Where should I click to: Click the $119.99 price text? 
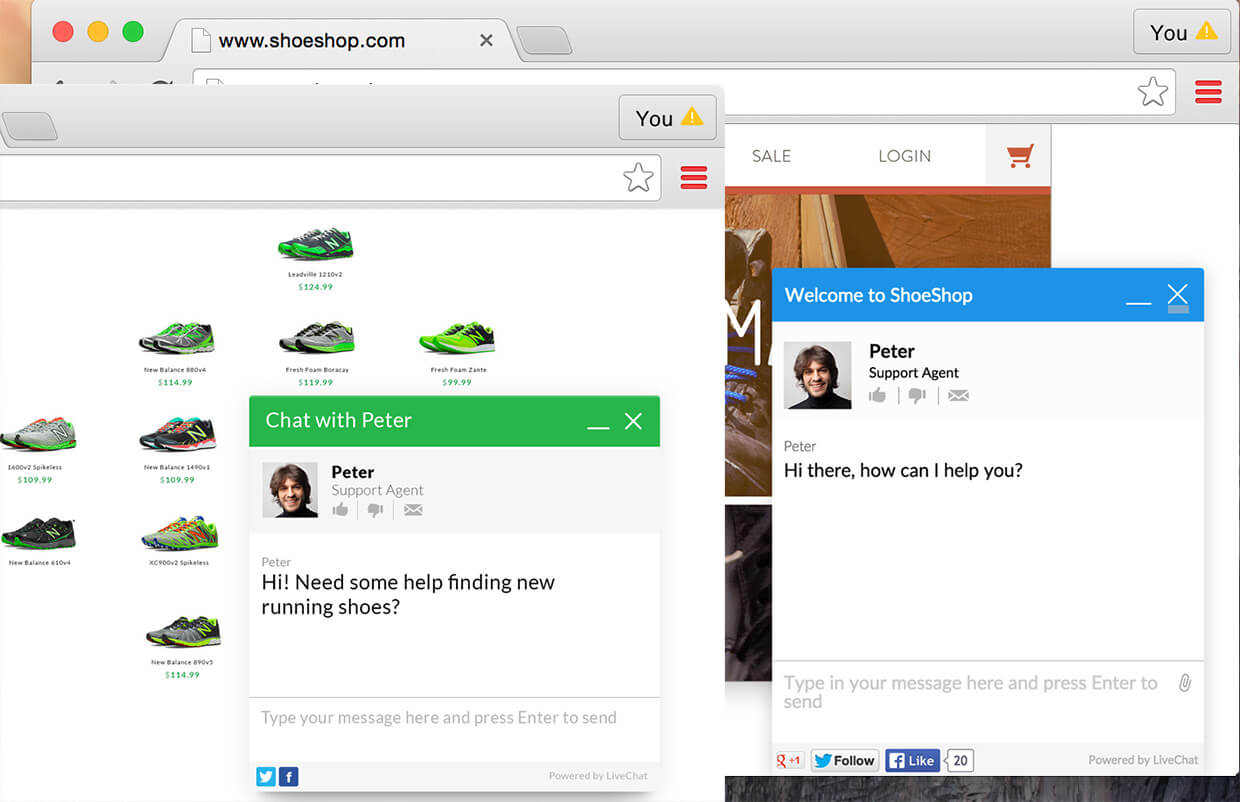coord(316,382)
